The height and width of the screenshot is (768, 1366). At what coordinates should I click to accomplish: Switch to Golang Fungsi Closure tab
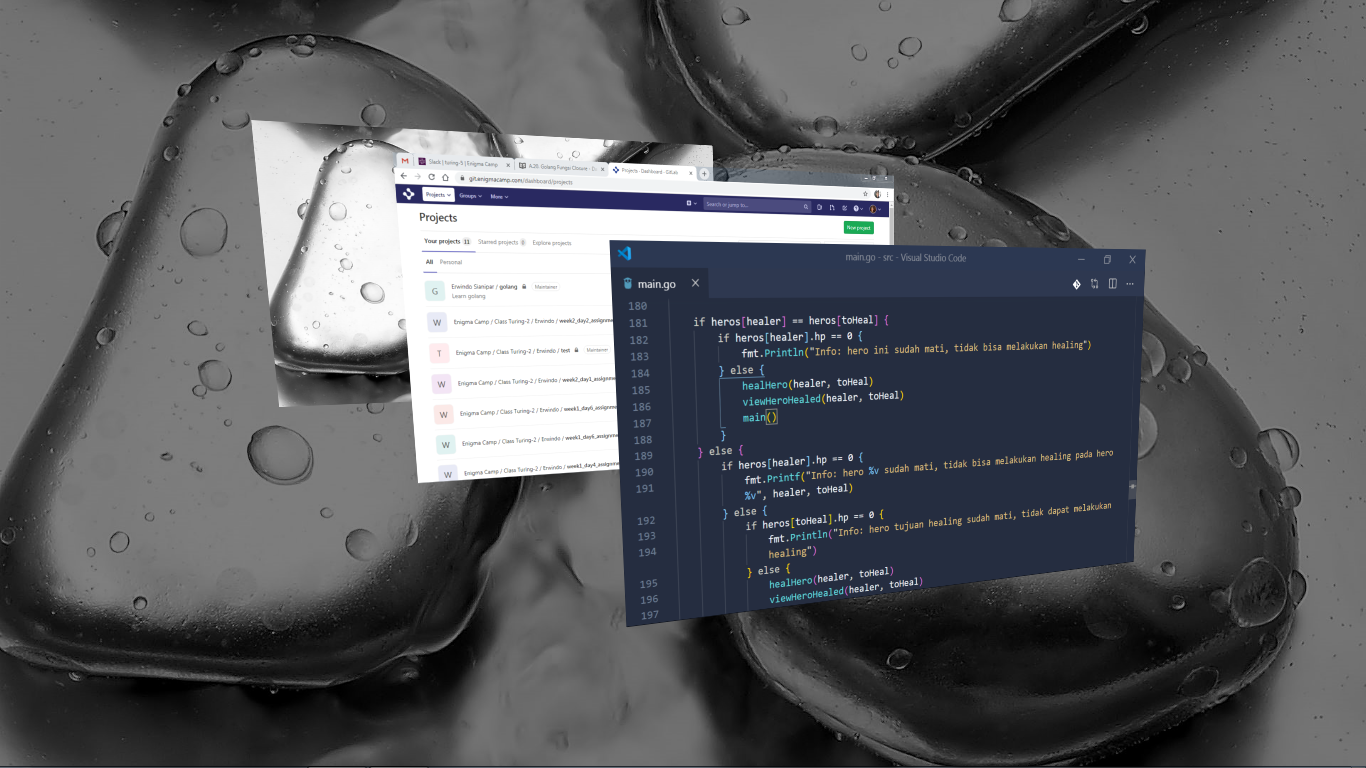click(x=560, y=166)
